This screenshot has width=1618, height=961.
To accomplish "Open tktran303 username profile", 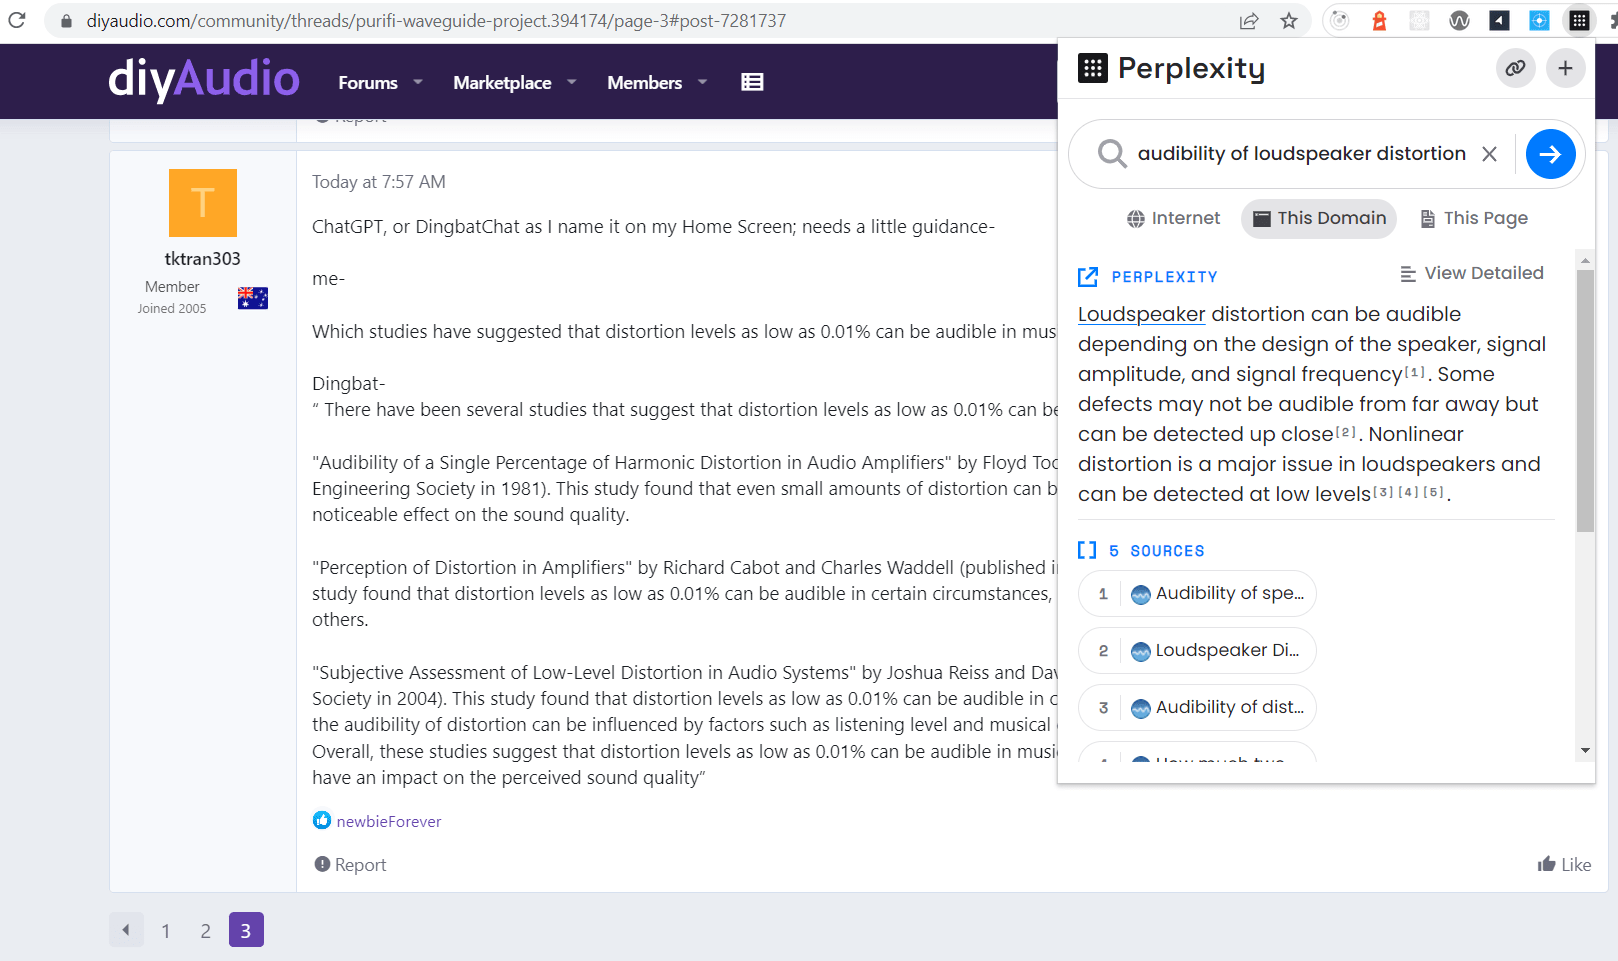I will tap(203, 259).
